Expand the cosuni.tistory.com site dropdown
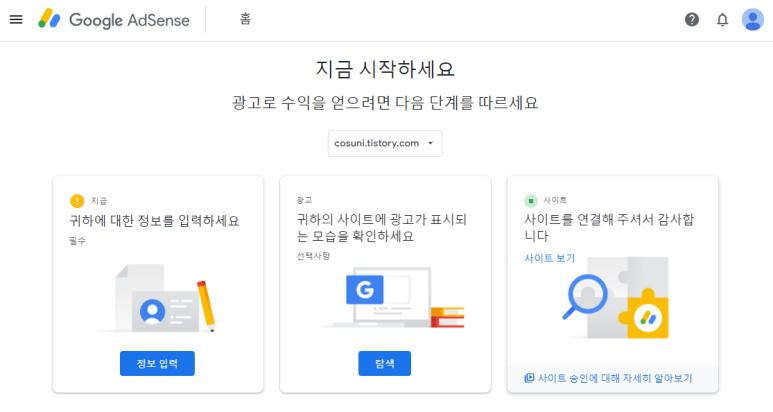This screenshot has width=773, height=412. (385, 143)
